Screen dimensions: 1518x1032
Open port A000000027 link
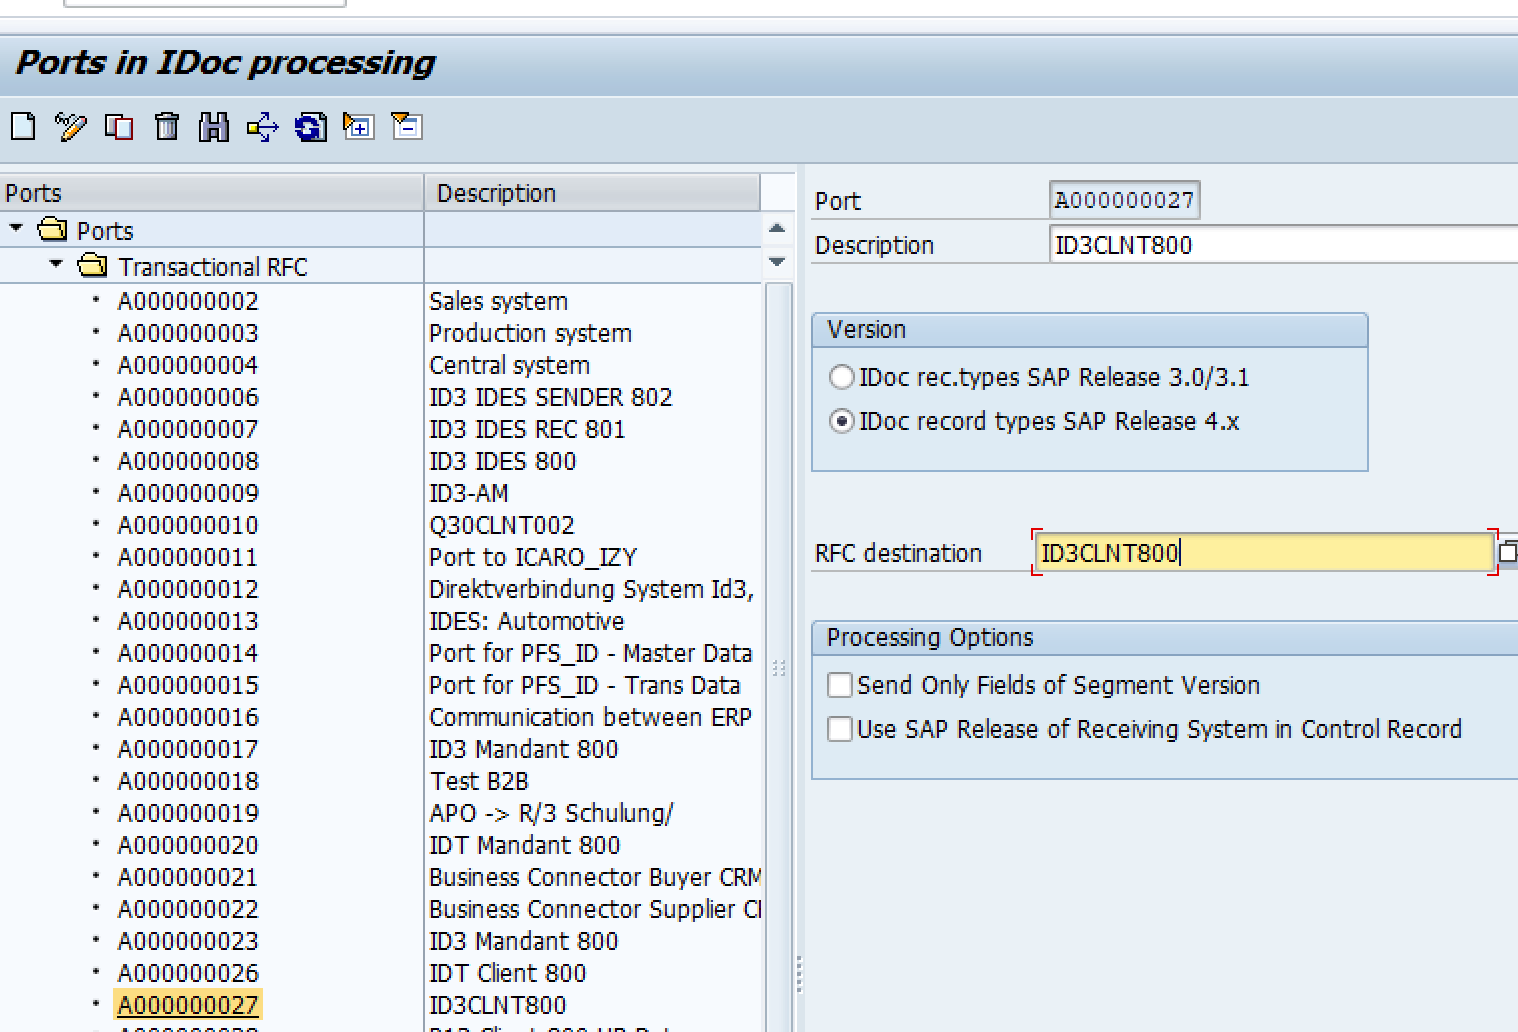[x=188, y=1005]
